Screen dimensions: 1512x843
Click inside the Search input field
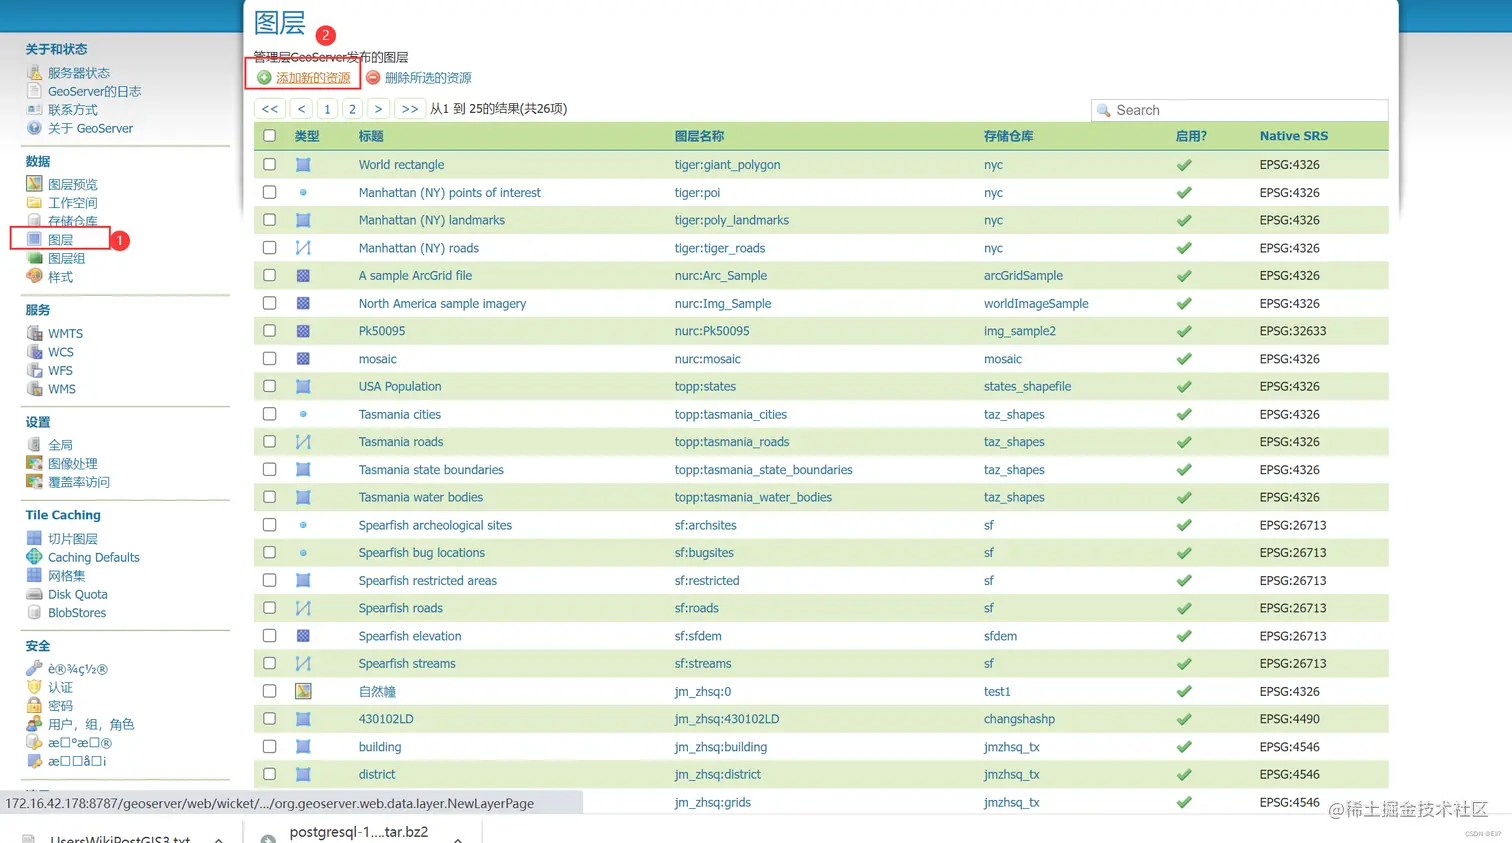(x=1240, y=109)
